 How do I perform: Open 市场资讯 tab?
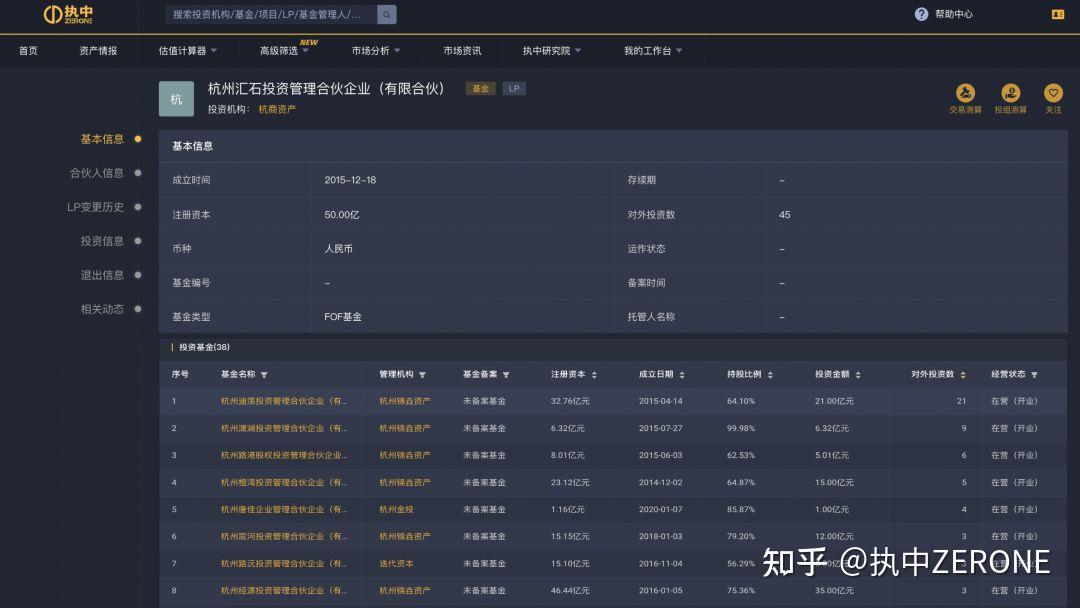click(x=462, y=51)
